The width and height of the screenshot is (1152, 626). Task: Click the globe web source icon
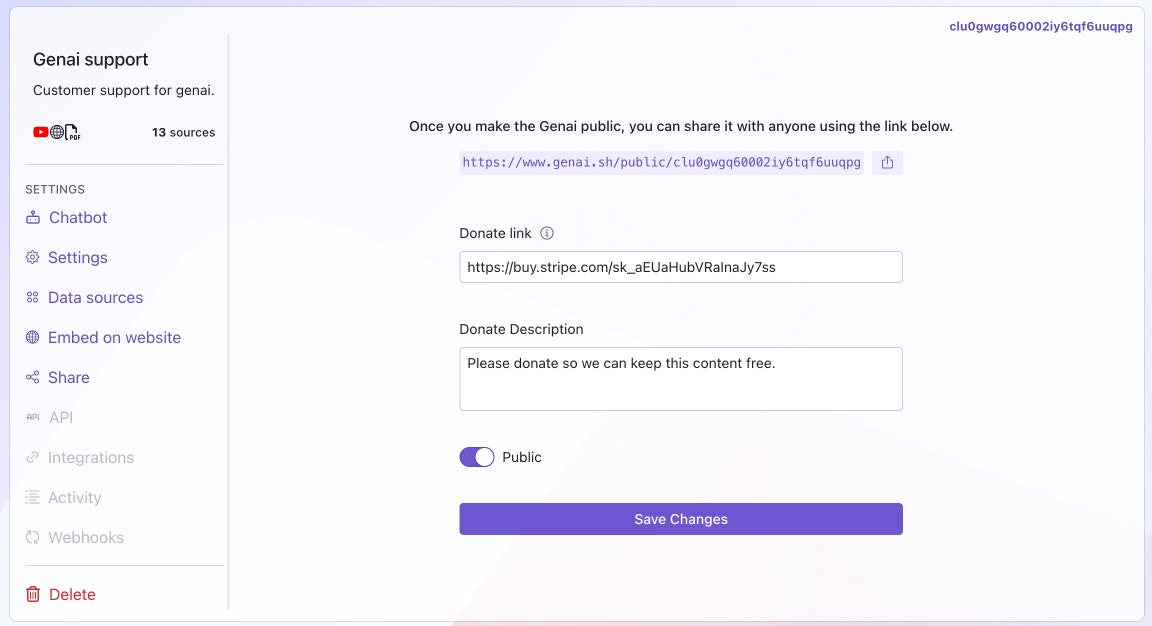coord(57,132)
